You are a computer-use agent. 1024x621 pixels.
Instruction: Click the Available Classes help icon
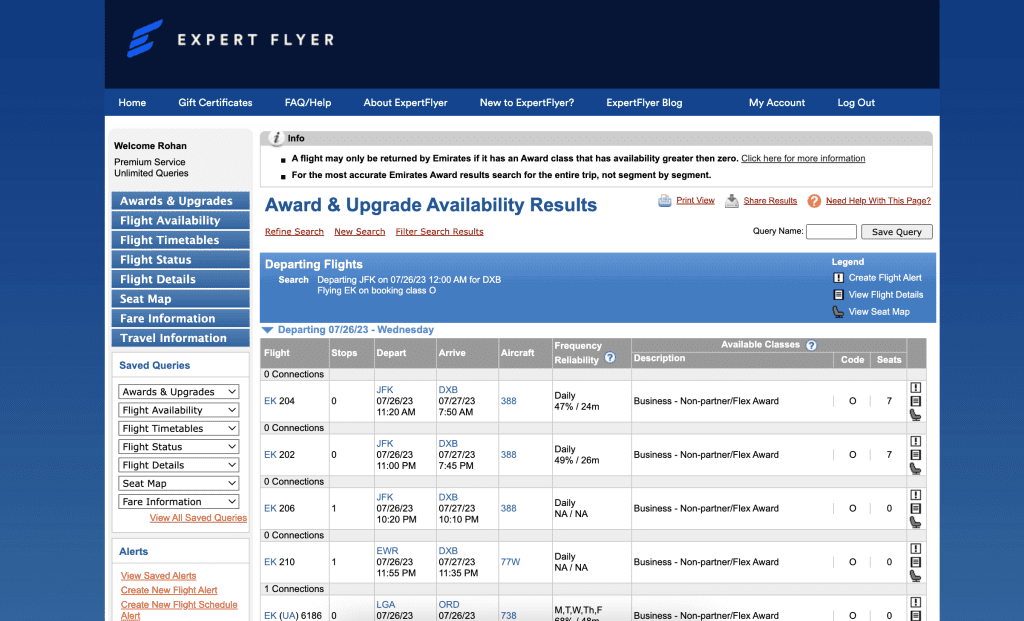click(811, 345)
